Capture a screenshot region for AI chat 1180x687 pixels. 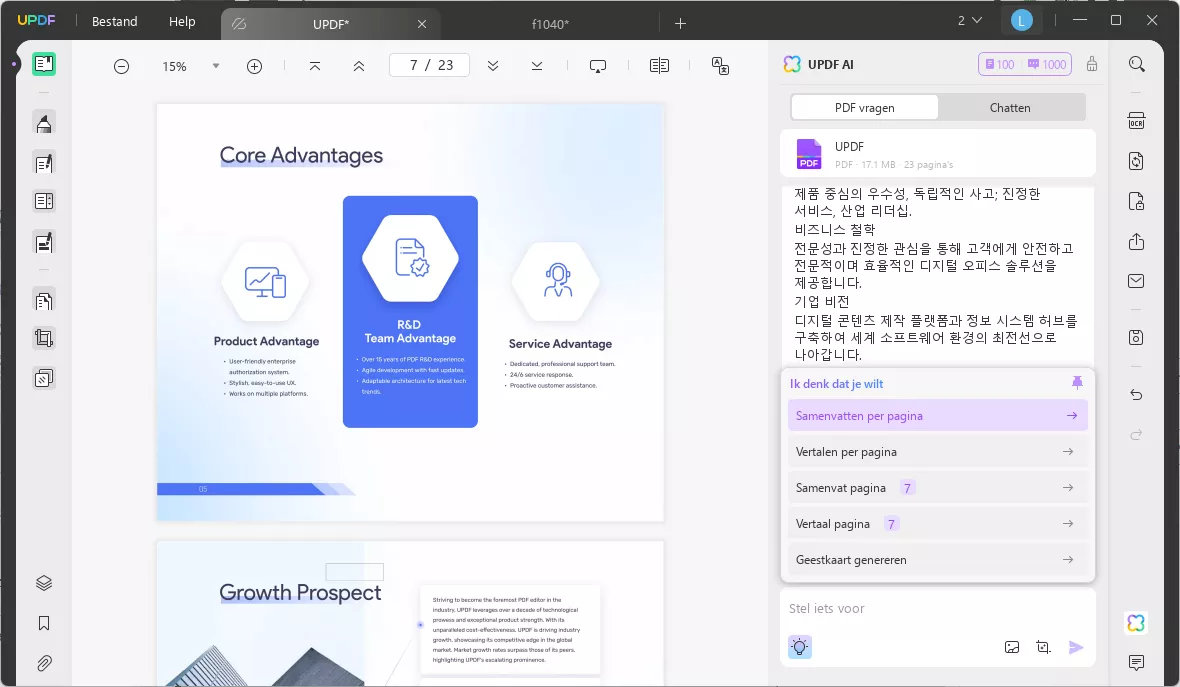coord(1043,647)
